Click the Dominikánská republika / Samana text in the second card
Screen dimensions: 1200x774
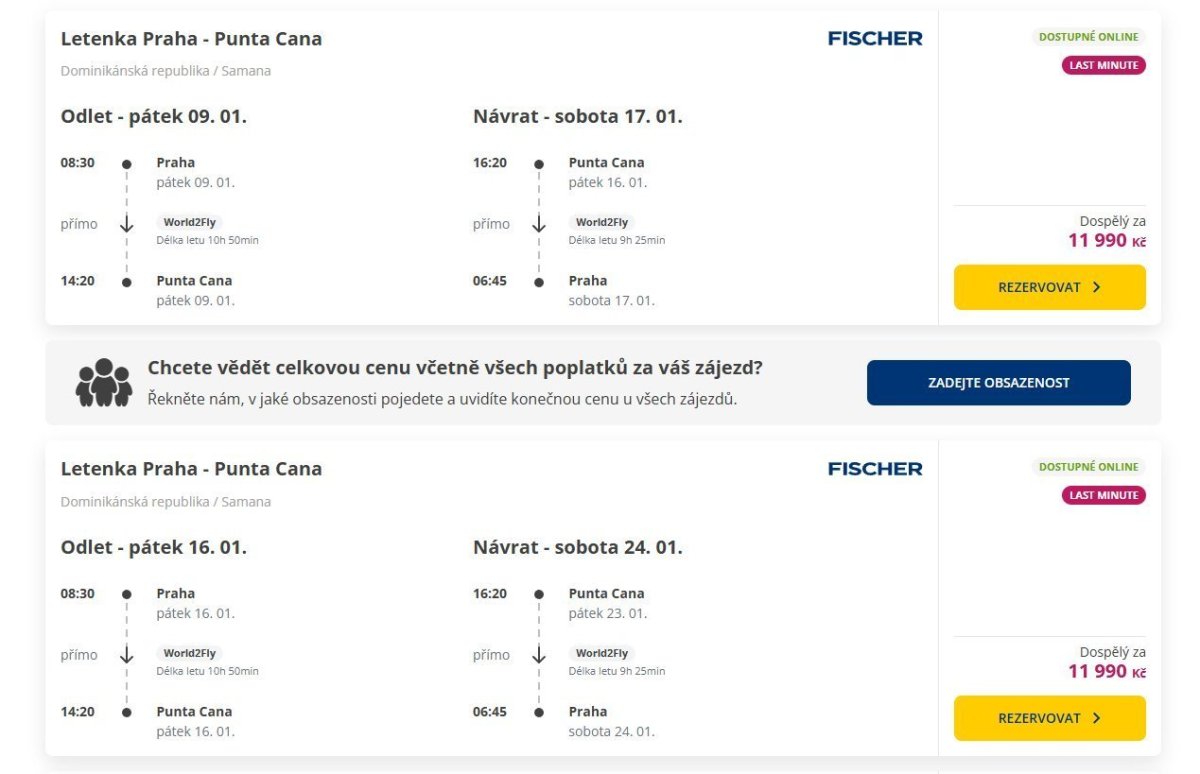tap(166, 501)
